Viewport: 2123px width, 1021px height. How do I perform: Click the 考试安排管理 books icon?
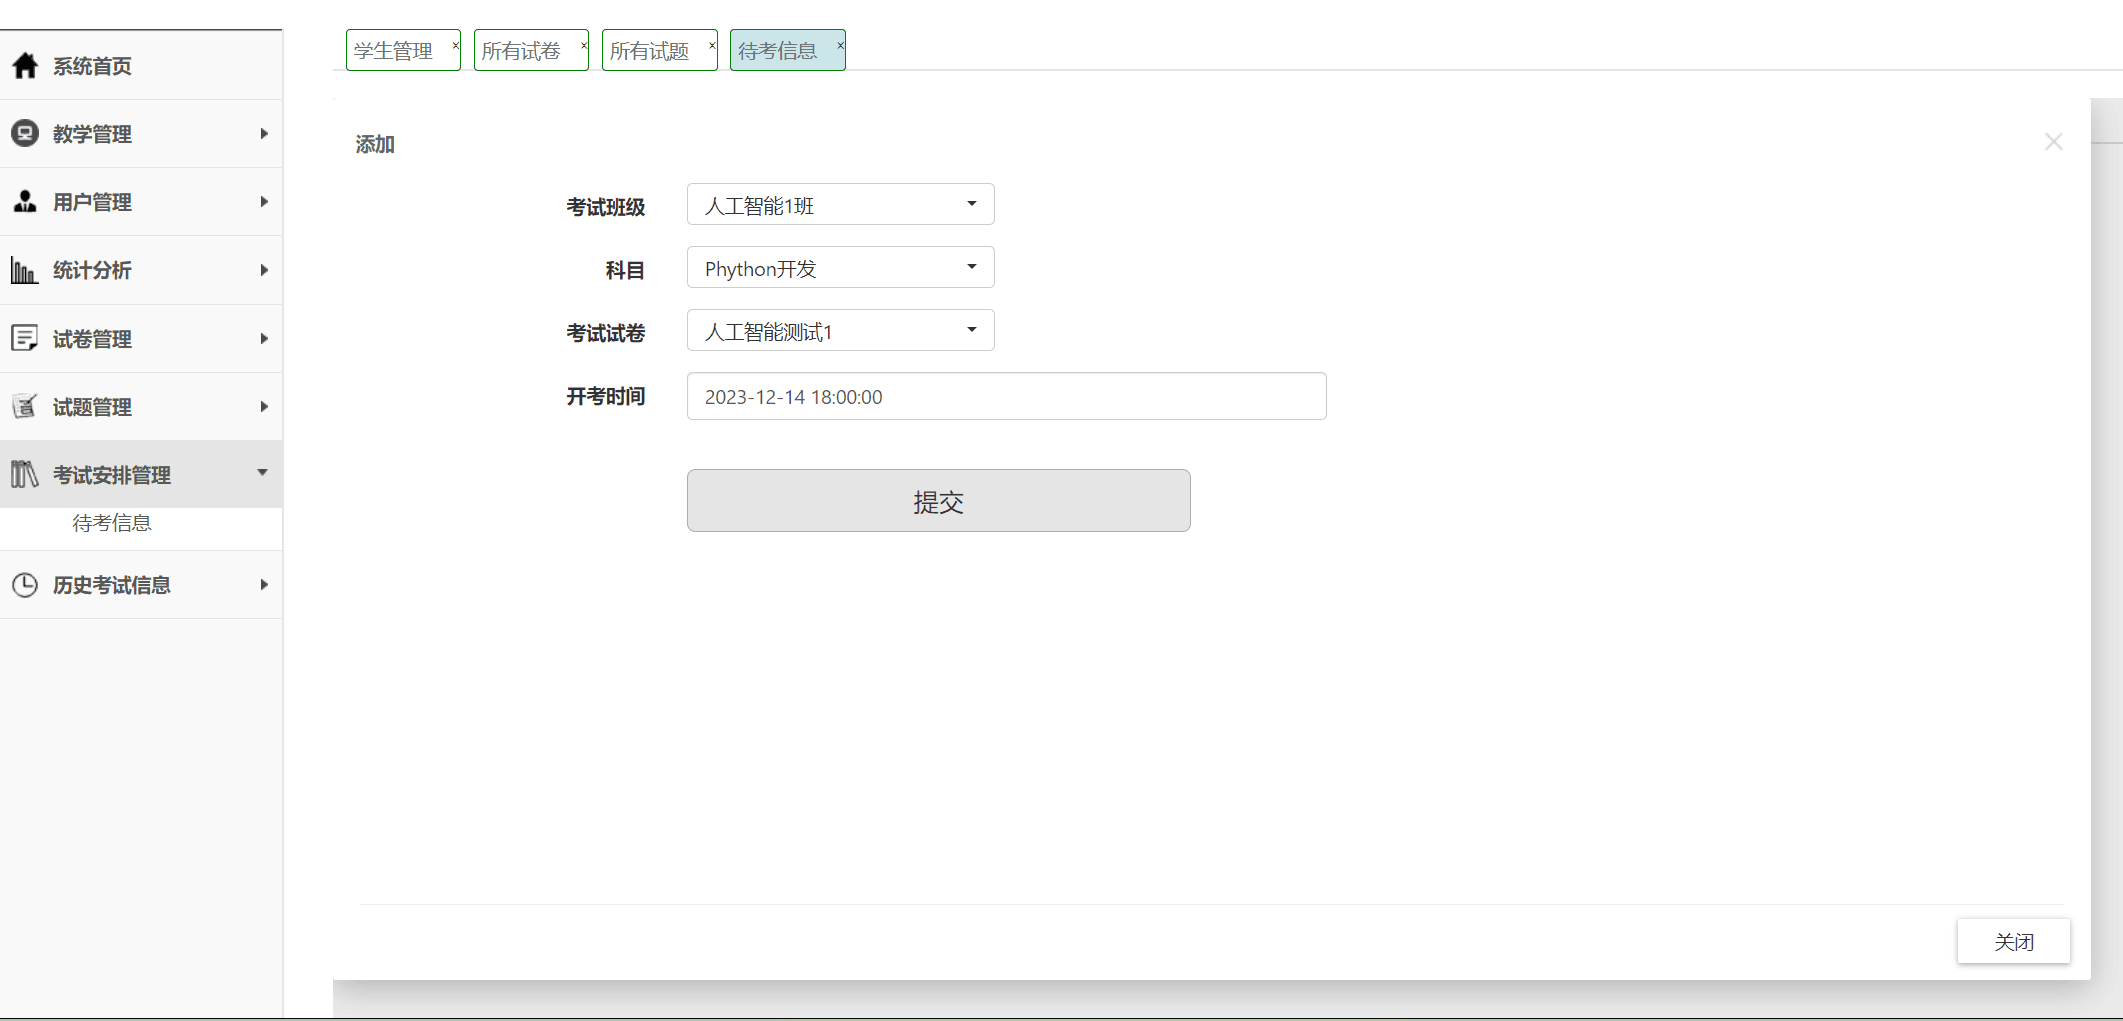point(25,474)
